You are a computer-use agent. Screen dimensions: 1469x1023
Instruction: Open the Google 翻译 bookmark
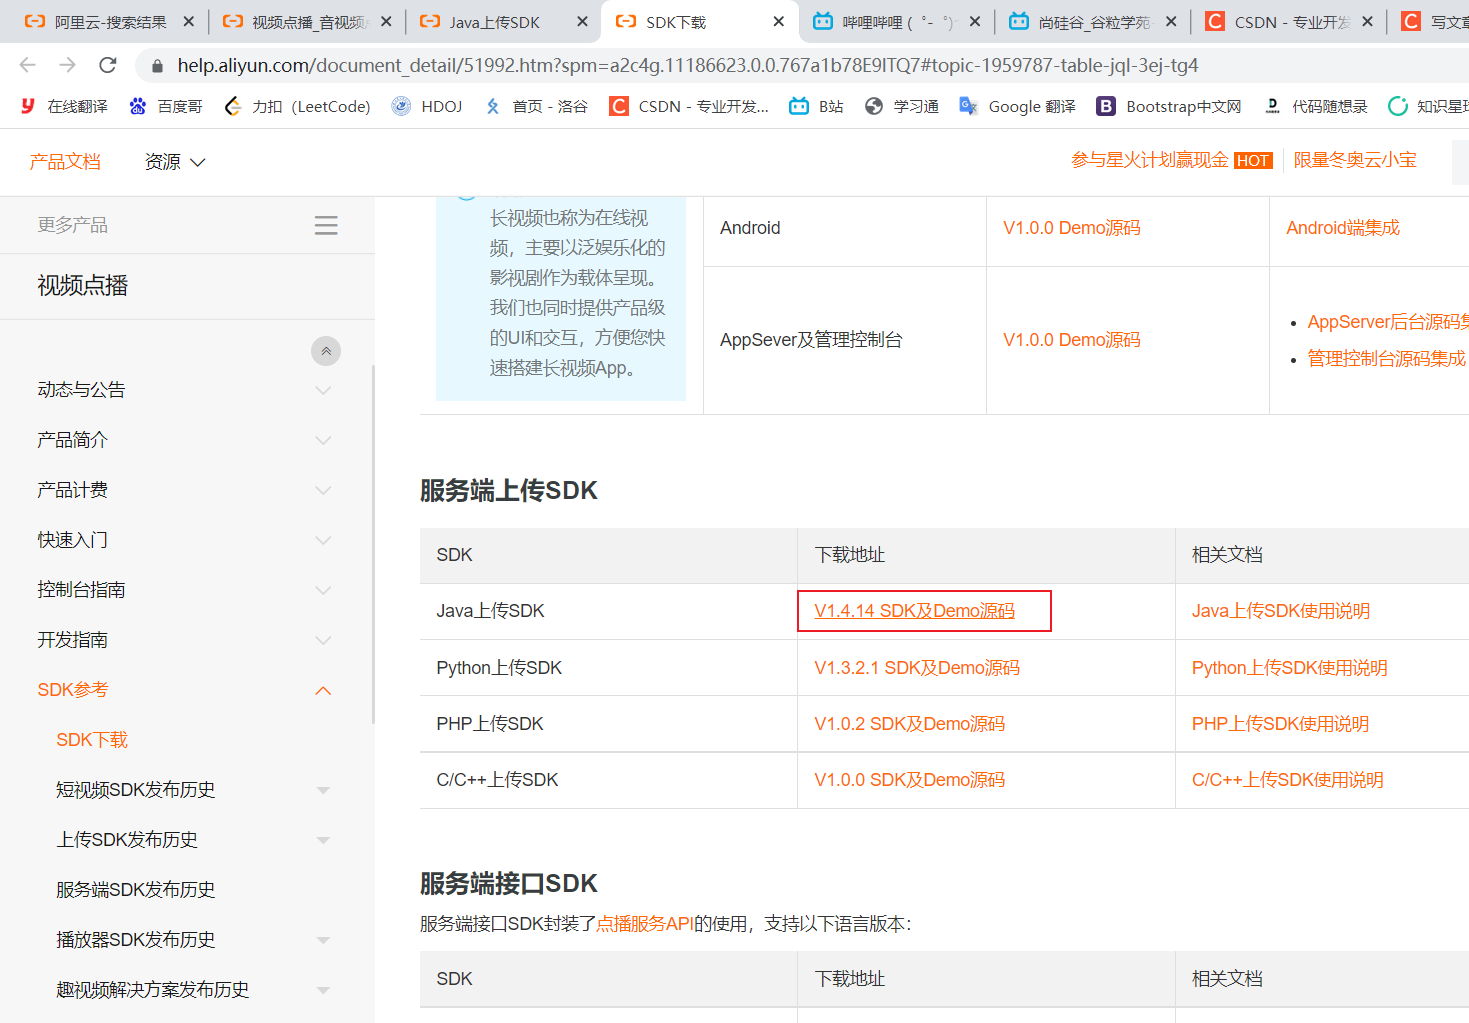coord(1017,106)
